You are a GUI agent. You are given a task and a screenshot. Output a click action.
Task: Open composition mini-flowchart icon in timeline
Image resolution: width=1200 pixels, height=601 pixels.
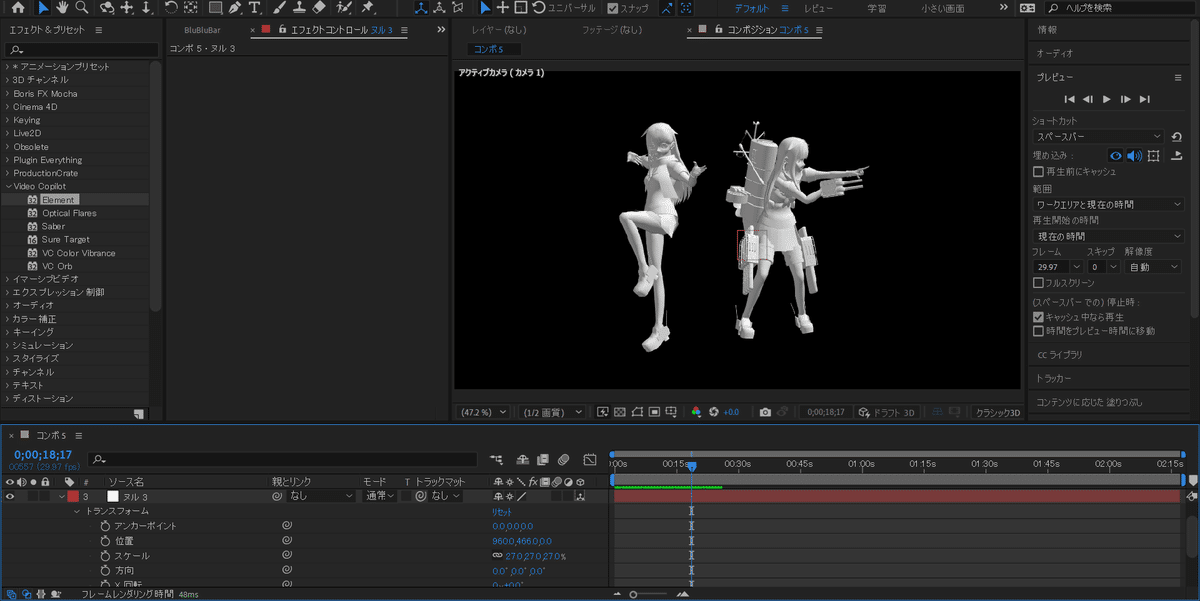(x=497, y=459)
